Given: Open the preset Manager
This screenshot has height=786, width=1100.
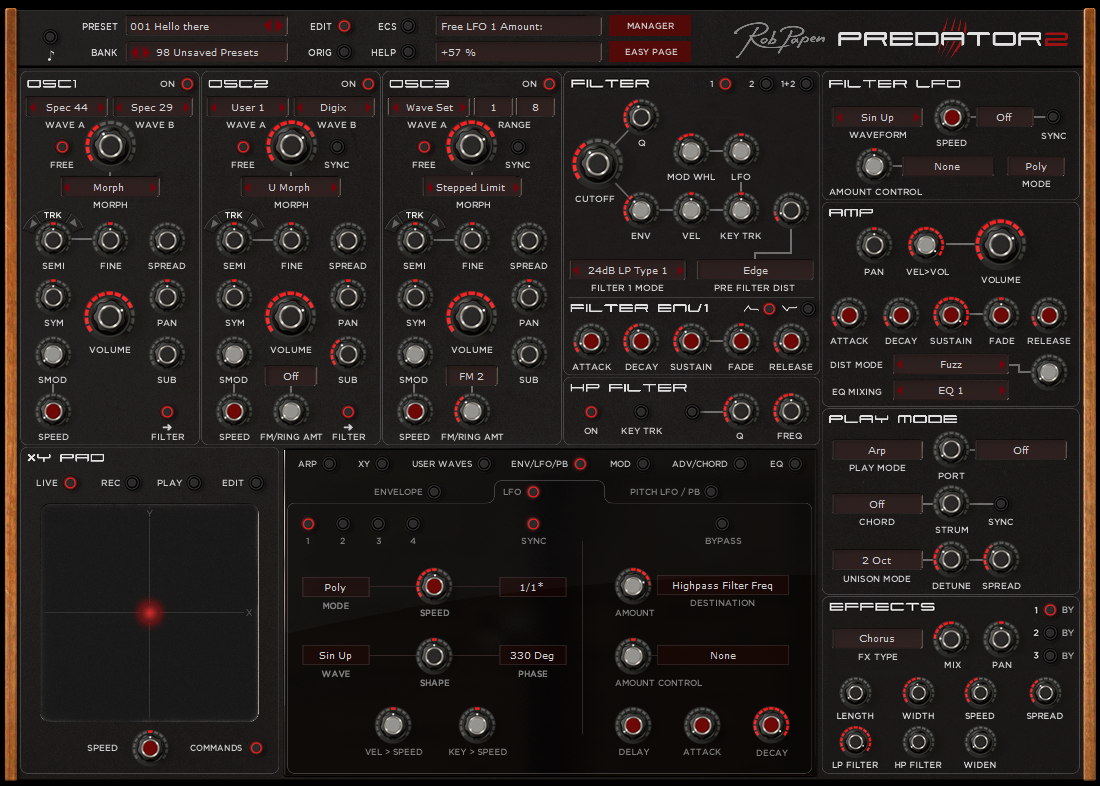Looking at the screenshot, I should click(650, 25).
